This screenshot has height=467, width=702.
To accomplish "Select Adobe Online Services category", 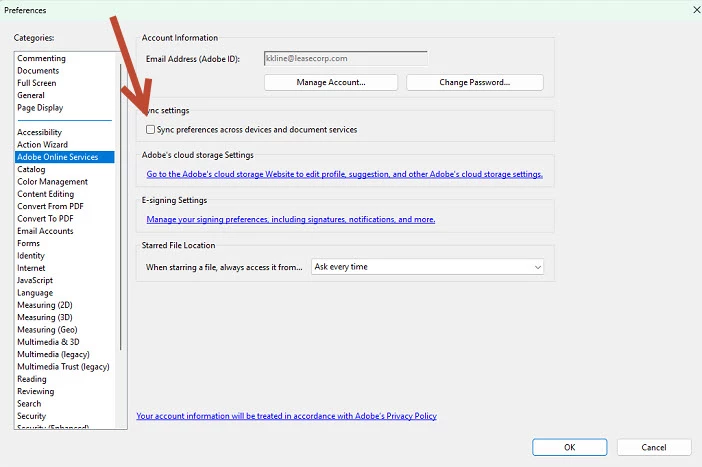I will pyautogui.click(x=64, y=157).
